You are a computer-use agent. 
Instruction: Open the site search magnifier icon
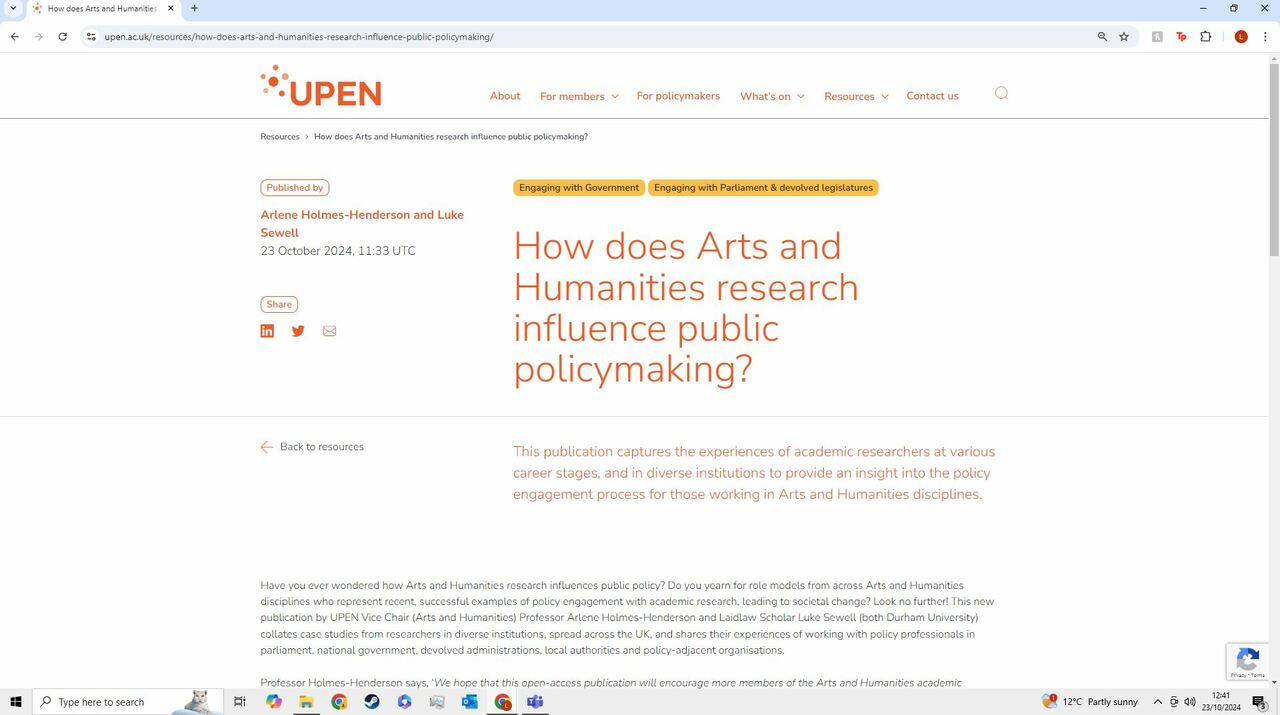(x=1001, y=94)
